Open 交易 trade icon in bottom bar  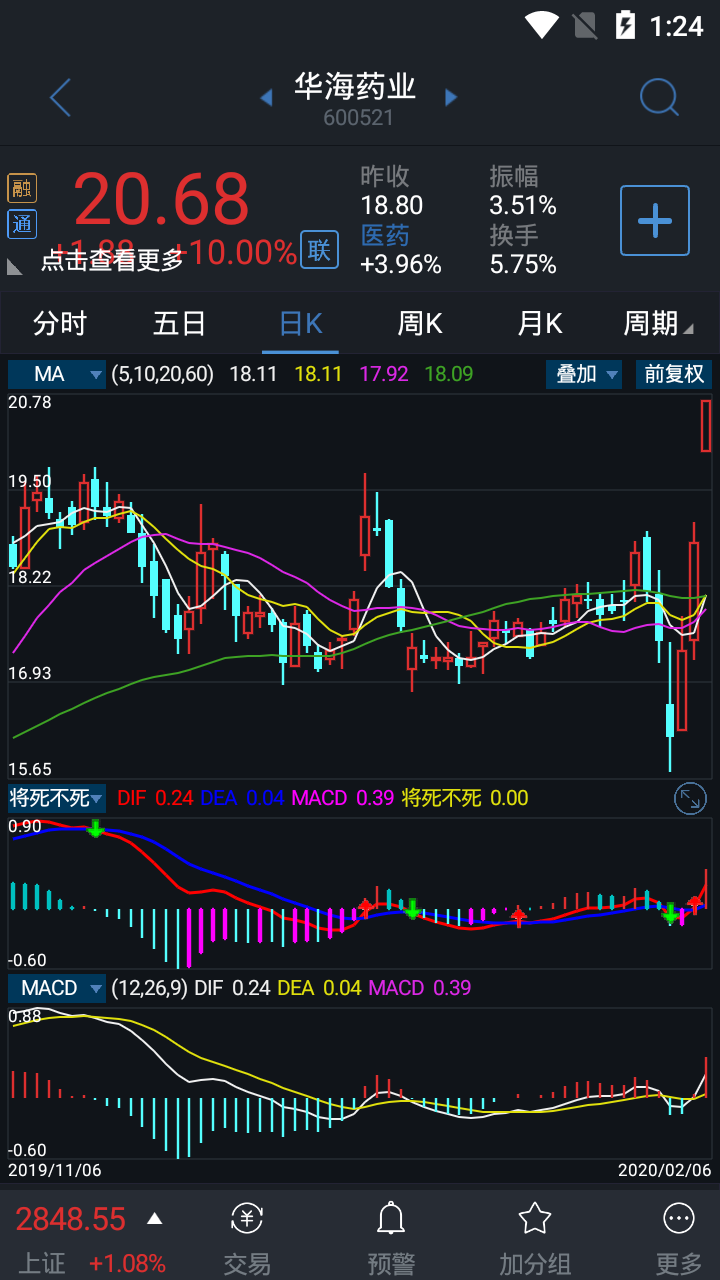pos(247,1218)
